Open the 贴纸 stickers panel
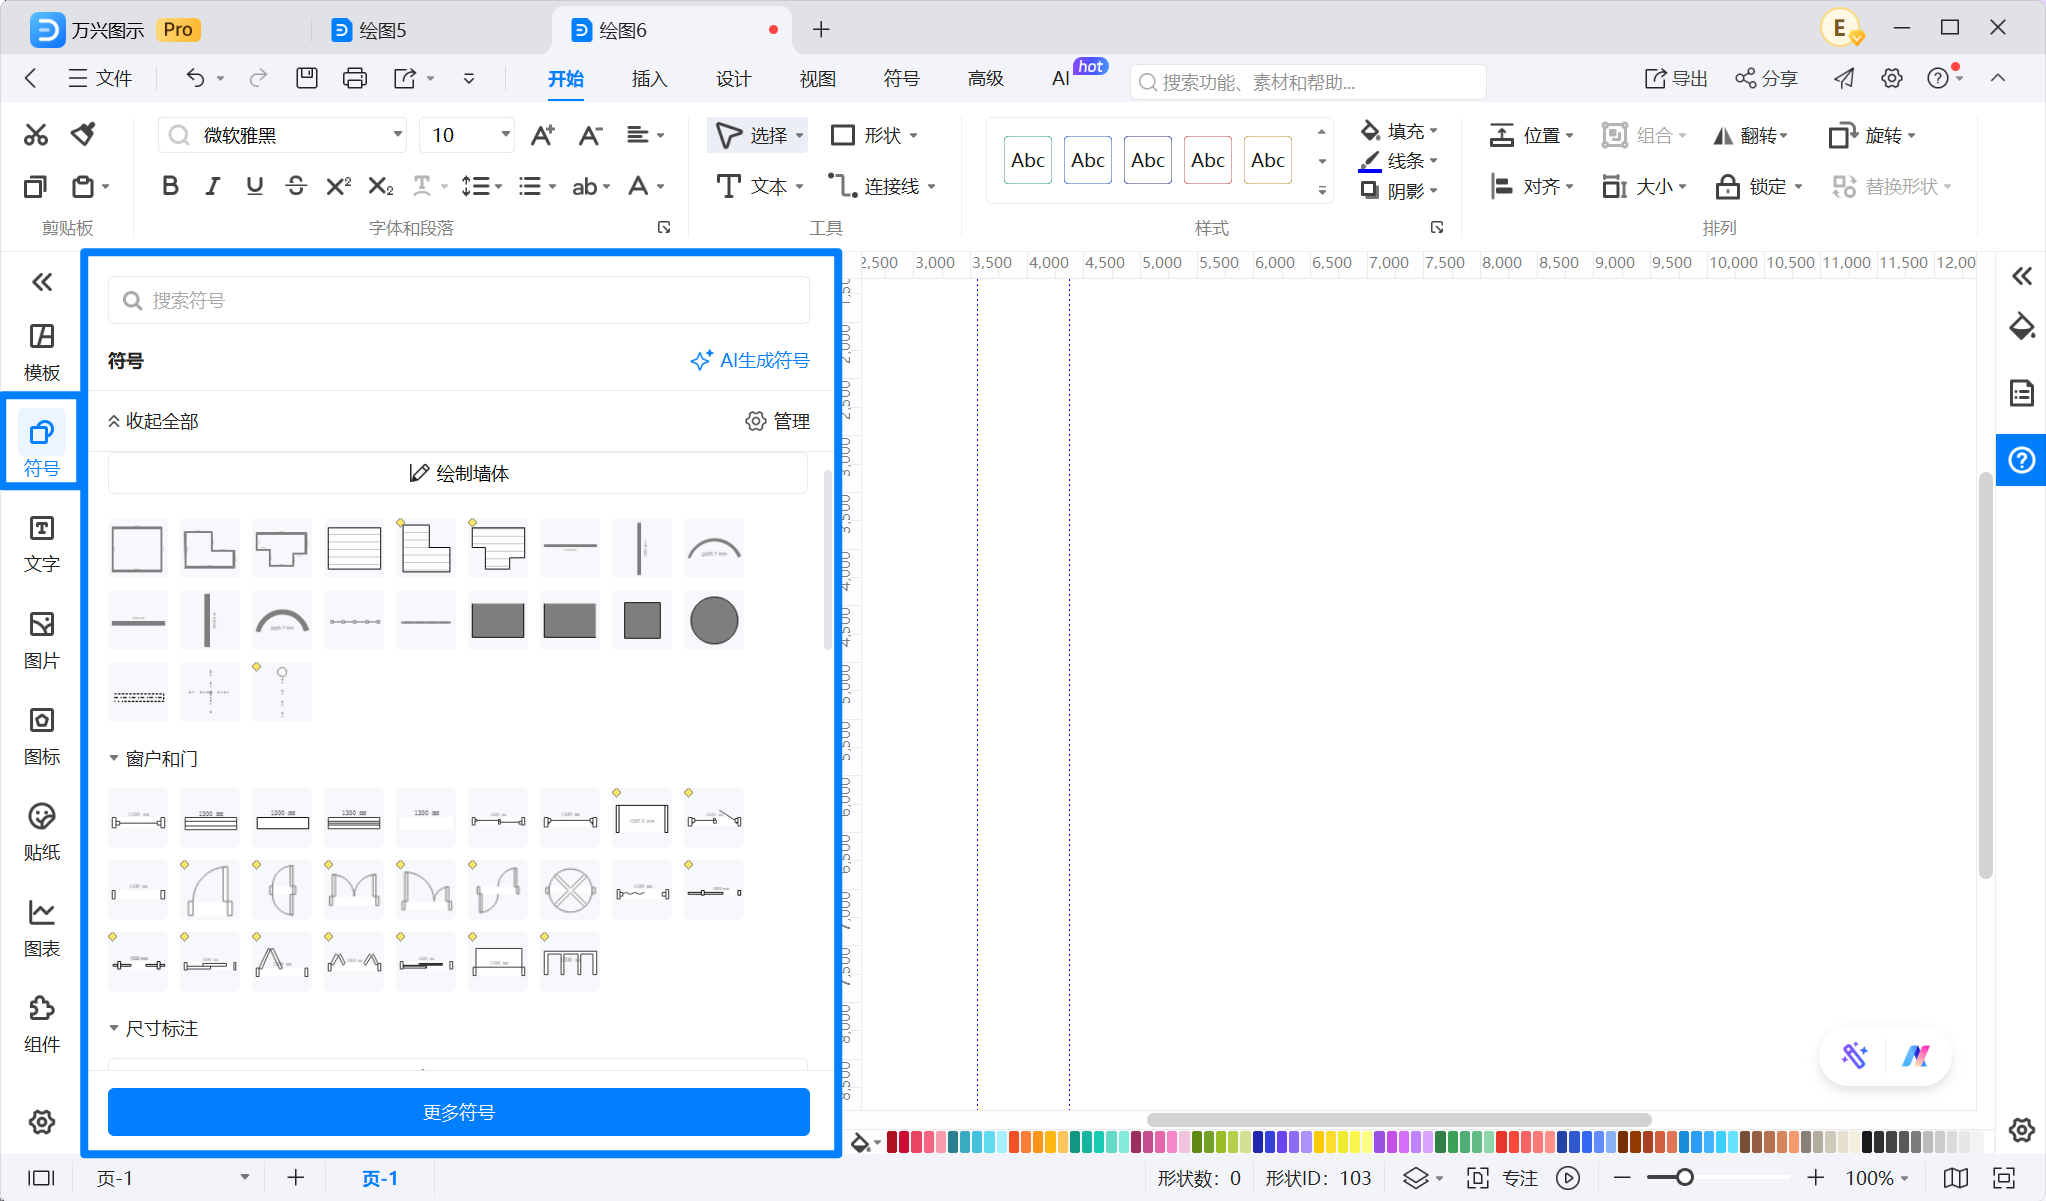The width and height of the screenshot is (2046, 1201). coord(42,832)
